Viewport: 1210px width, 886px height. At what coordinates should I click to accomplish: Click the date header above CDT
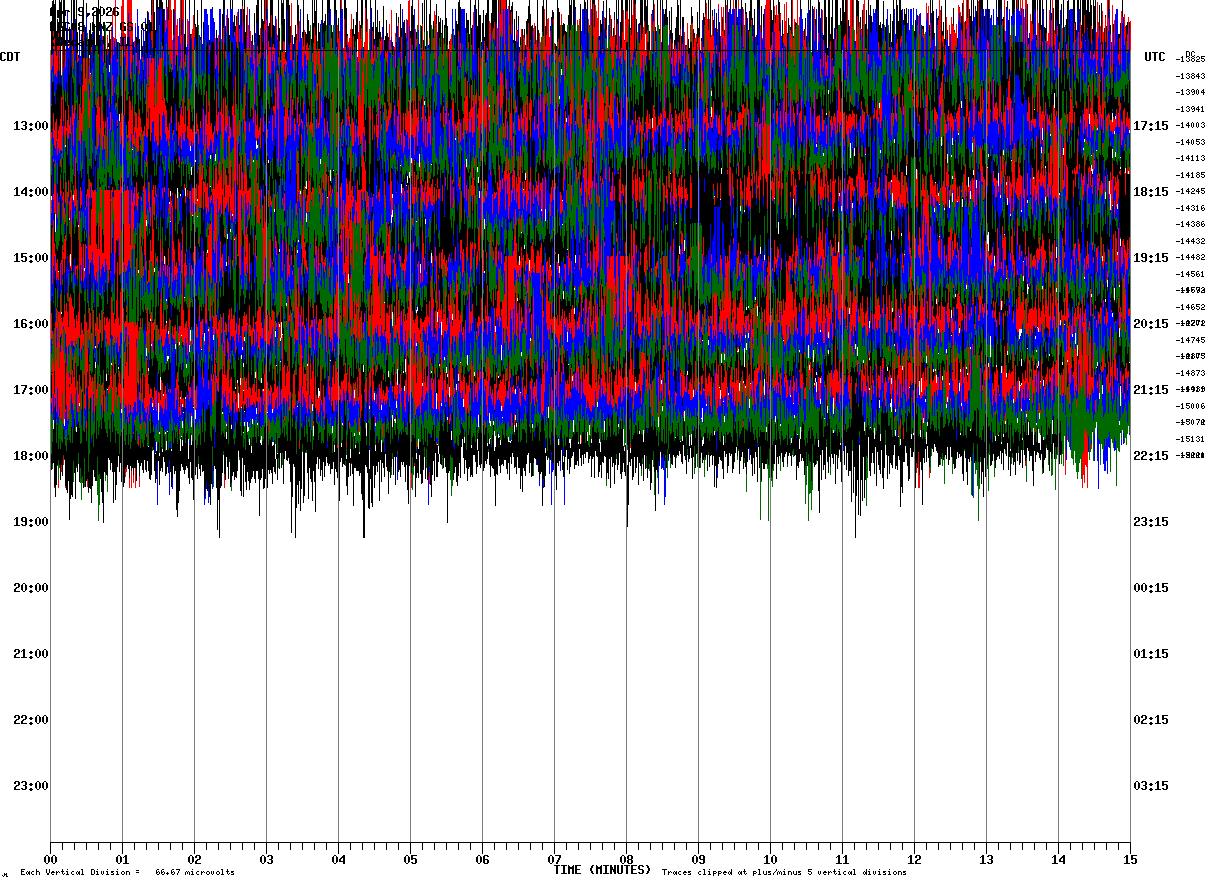point(88,12)
